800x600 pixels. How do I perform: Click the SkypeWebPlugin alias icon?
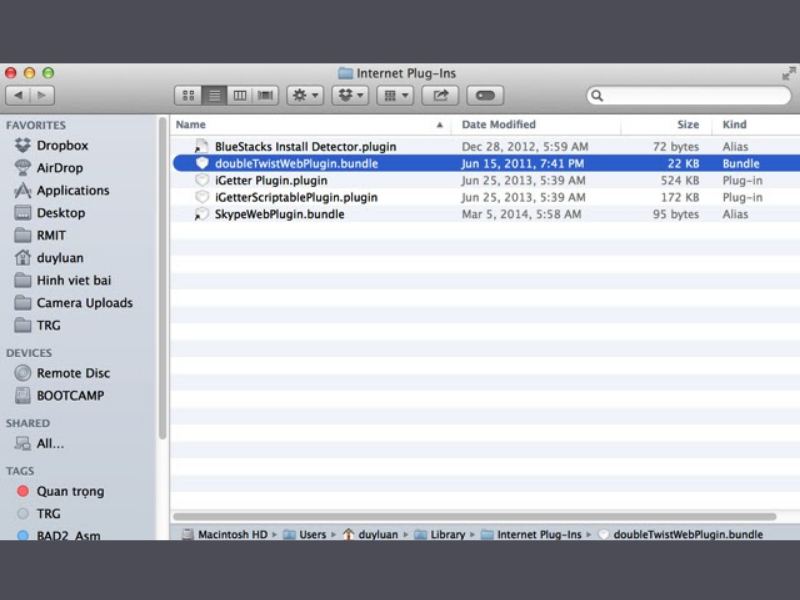click(202, 214)
